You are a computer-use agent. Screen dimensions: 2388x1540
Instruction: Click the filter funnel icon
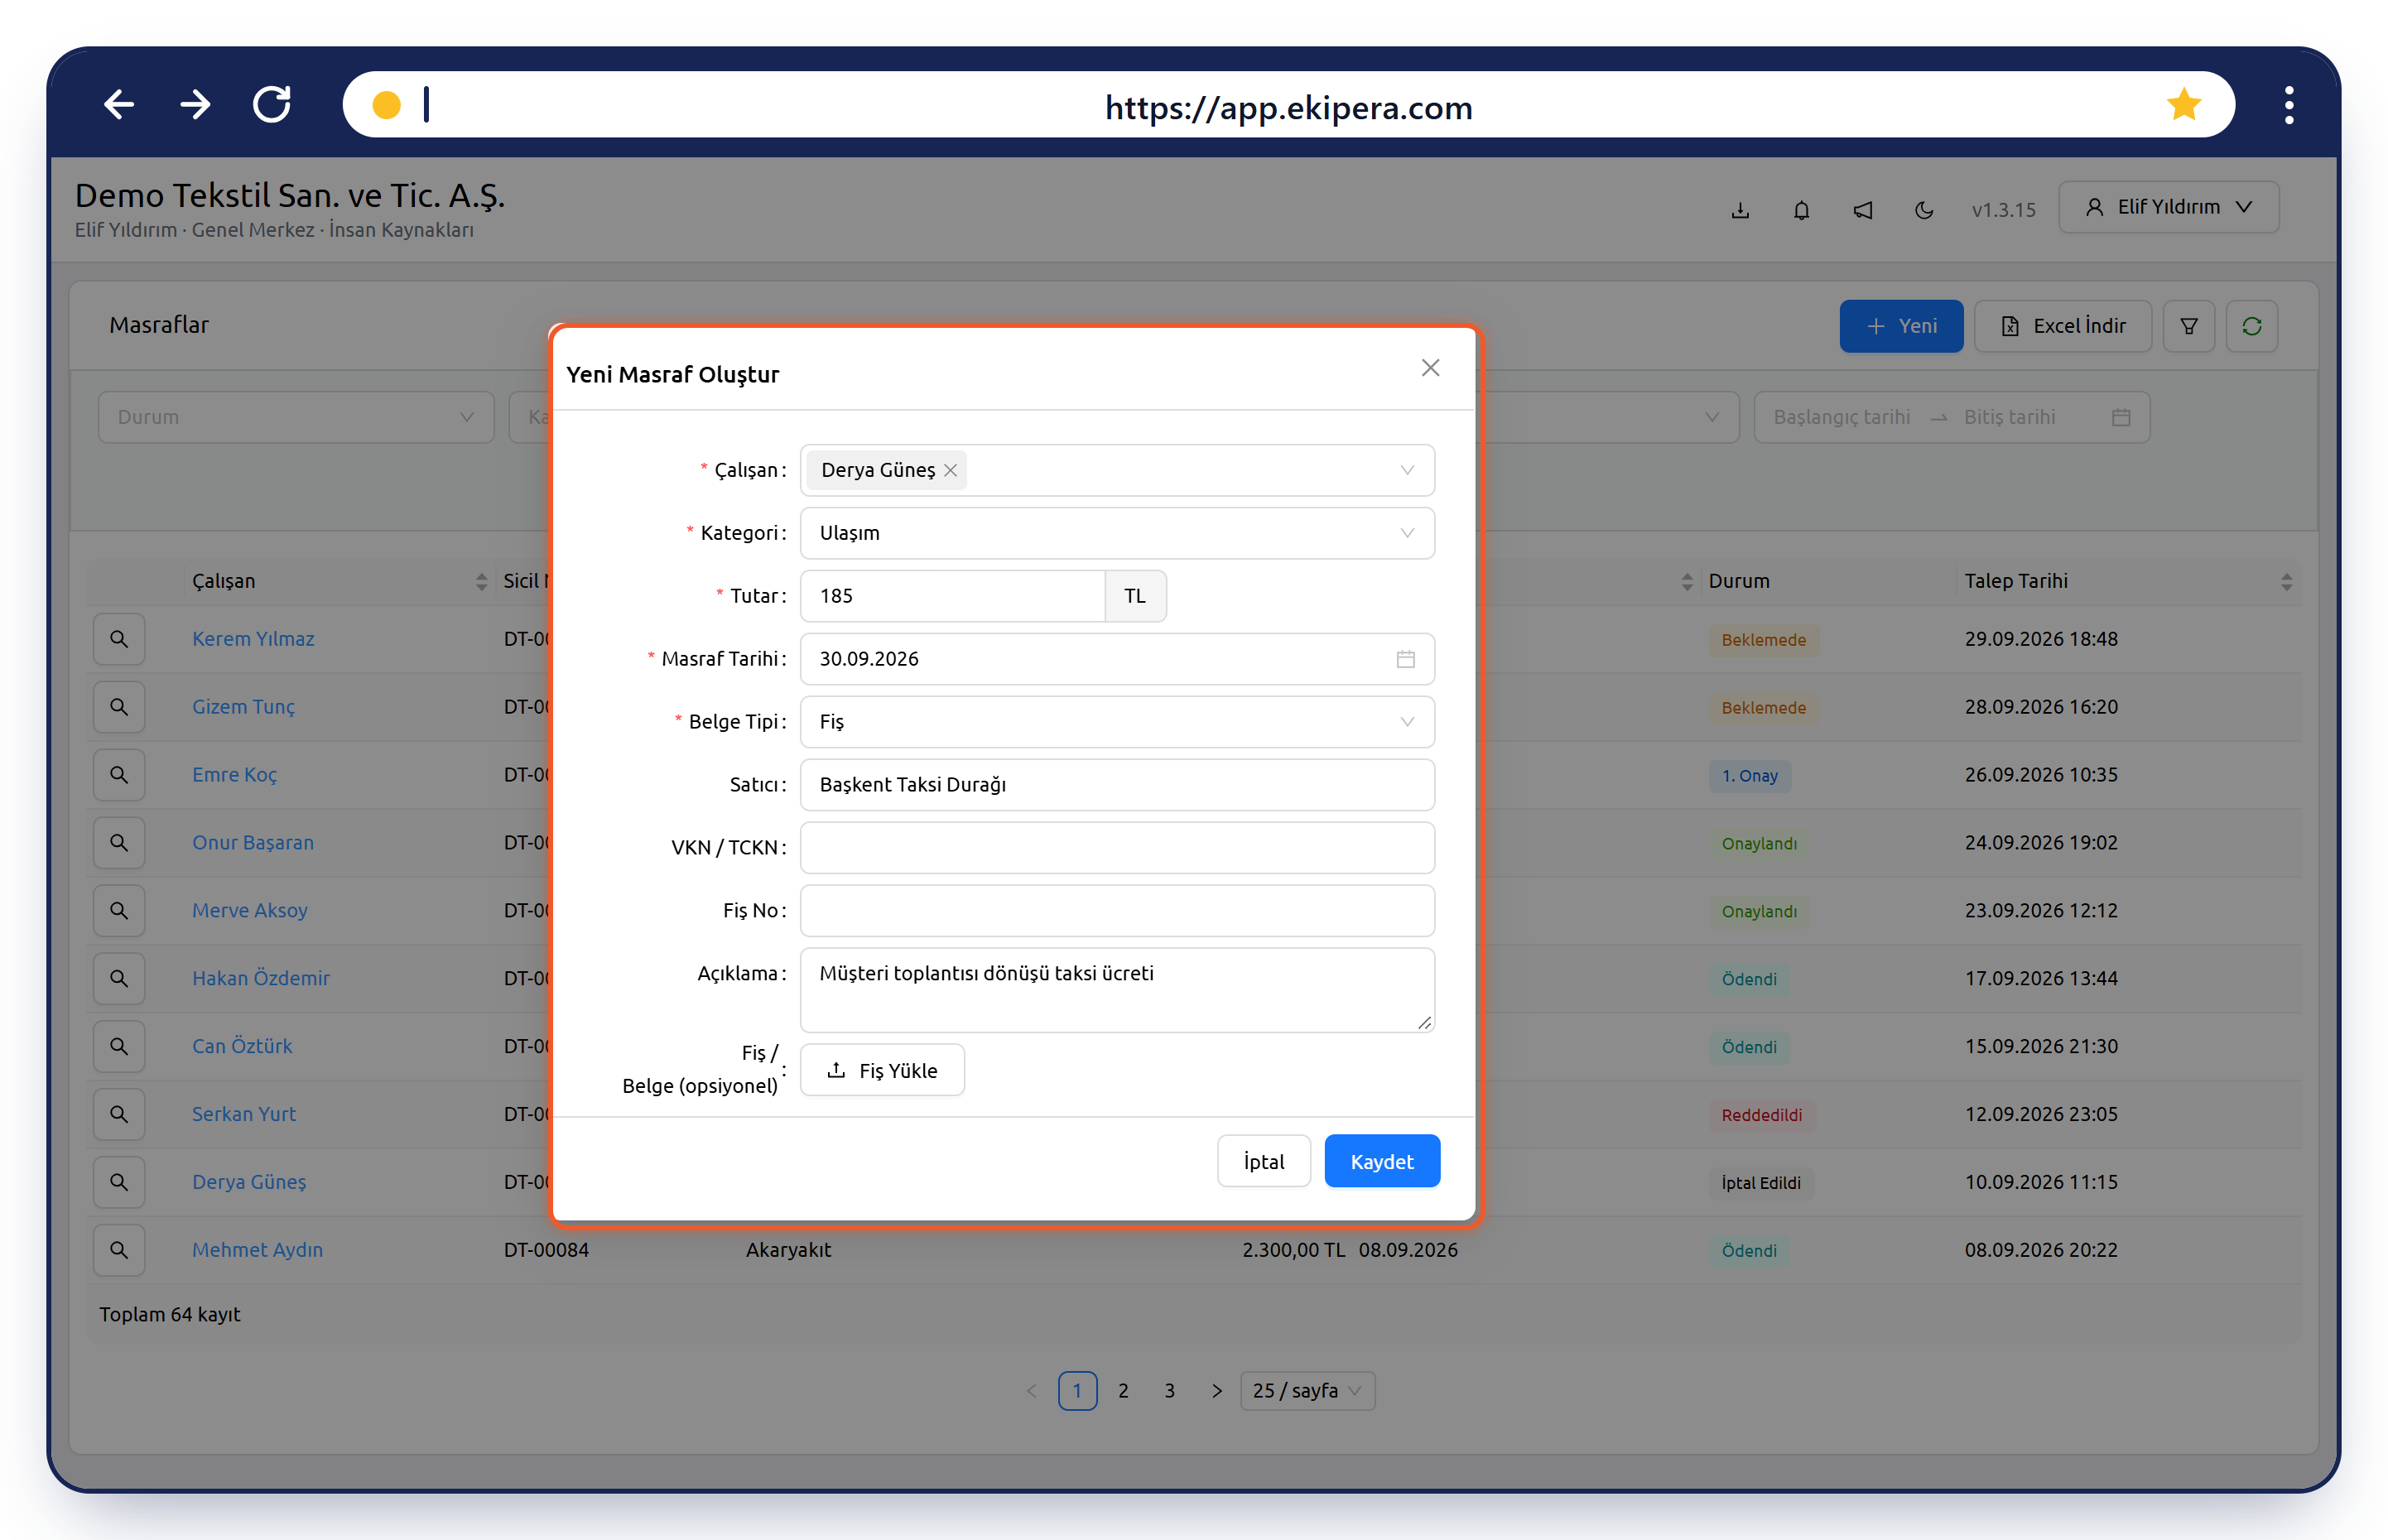tap(2188, 326)
